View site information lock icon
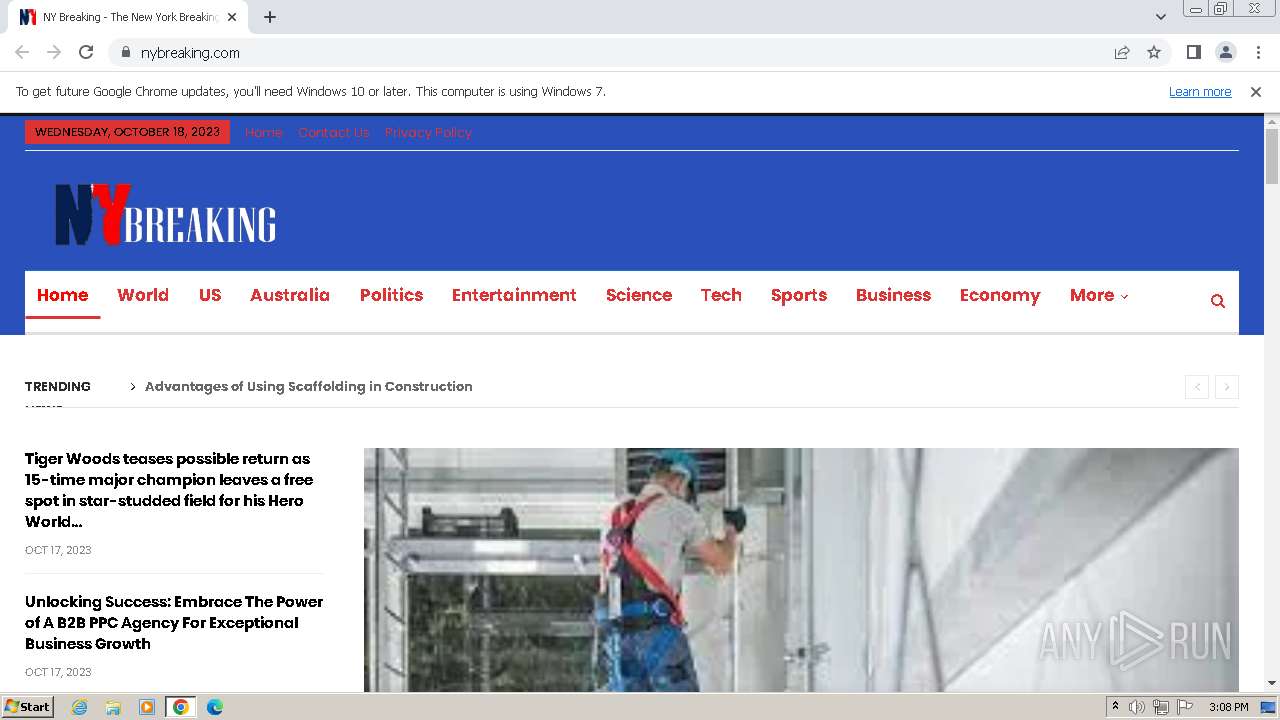This screenshot has width=1280, height=720. [x=125, y=52]
